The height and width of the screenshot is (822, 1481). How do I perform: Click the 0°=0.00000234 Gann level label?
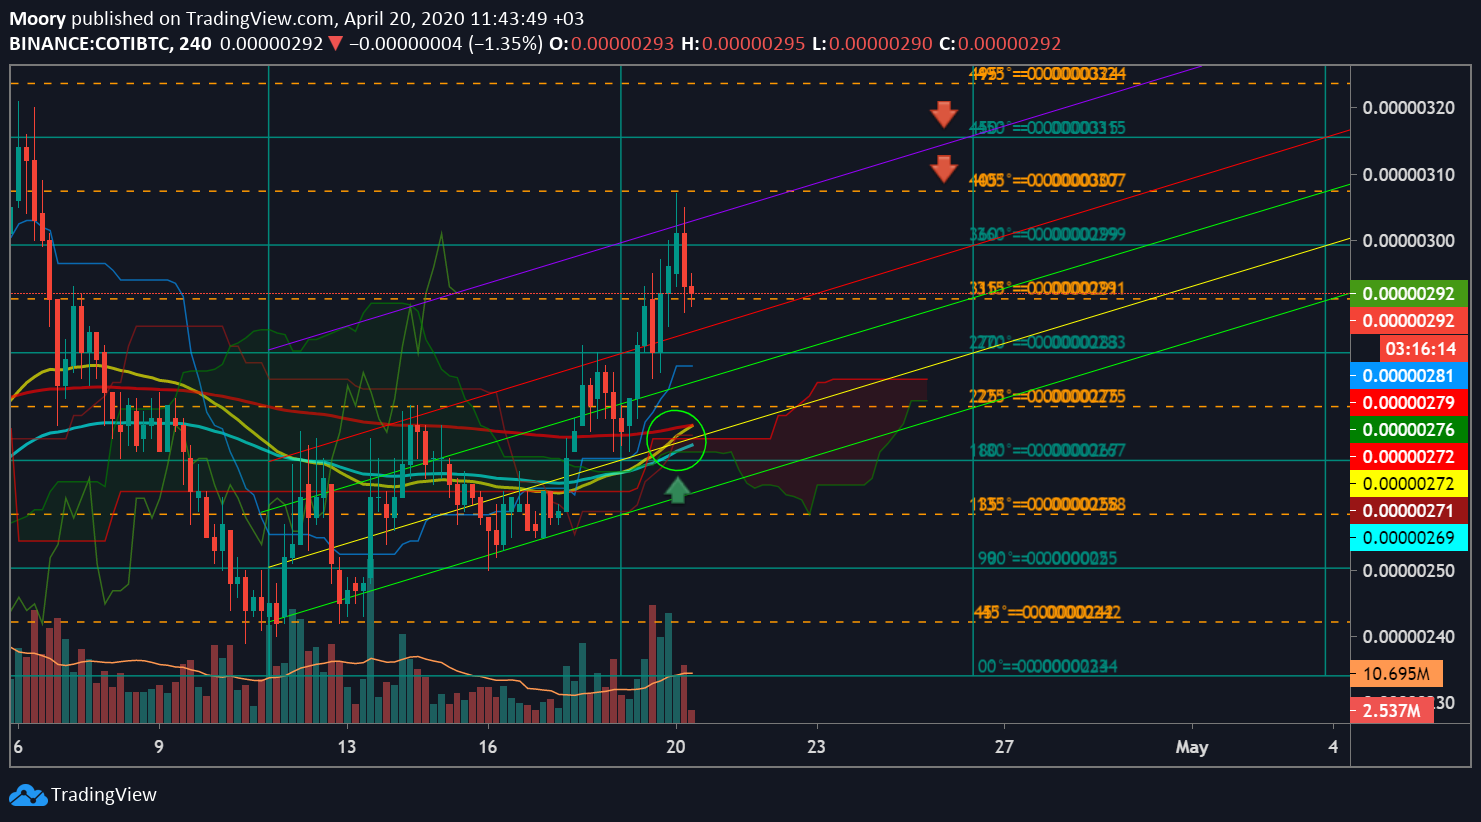(1047, 666)
